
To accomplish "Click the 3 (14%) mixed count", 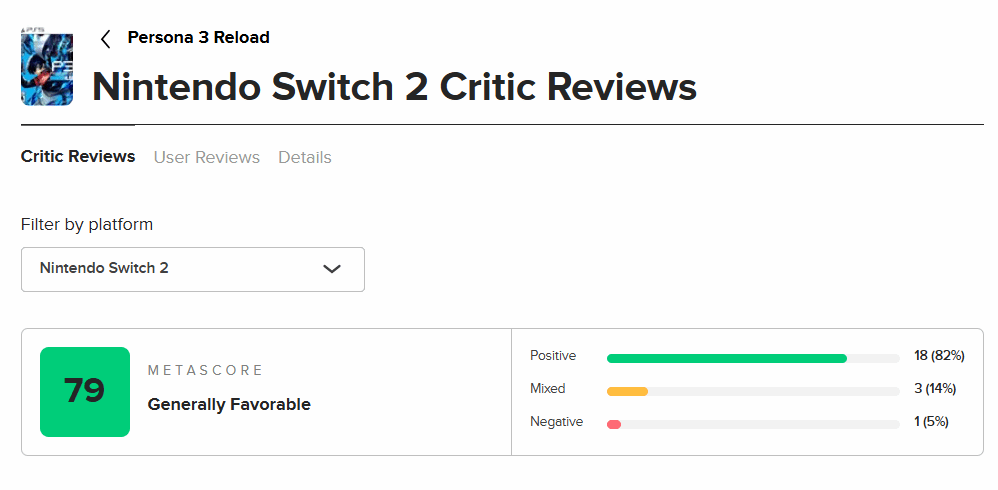I will point(936,389).
